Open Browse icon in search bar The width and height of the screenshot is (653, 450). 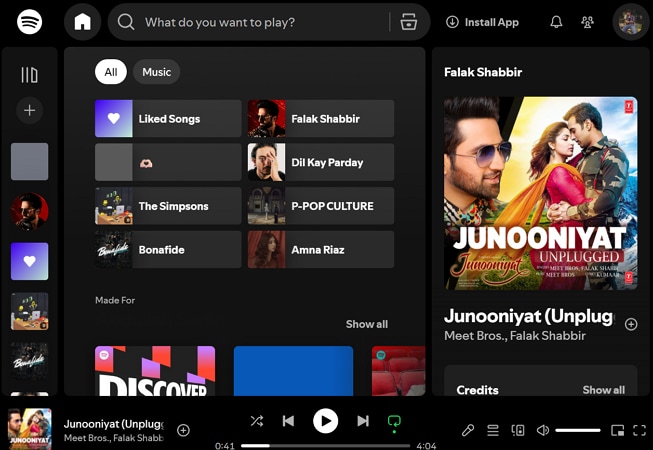(x=409, y=22)
